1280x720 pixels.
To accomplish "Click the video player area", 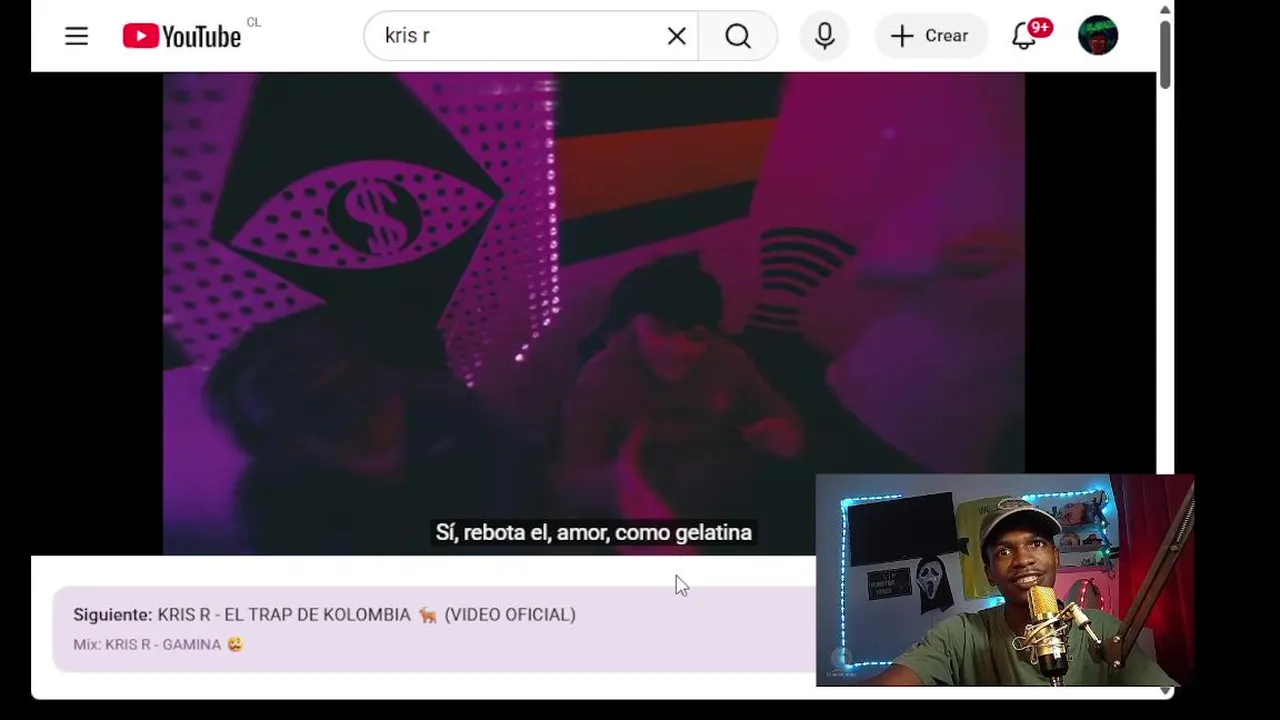I will [x=593, y=313].
